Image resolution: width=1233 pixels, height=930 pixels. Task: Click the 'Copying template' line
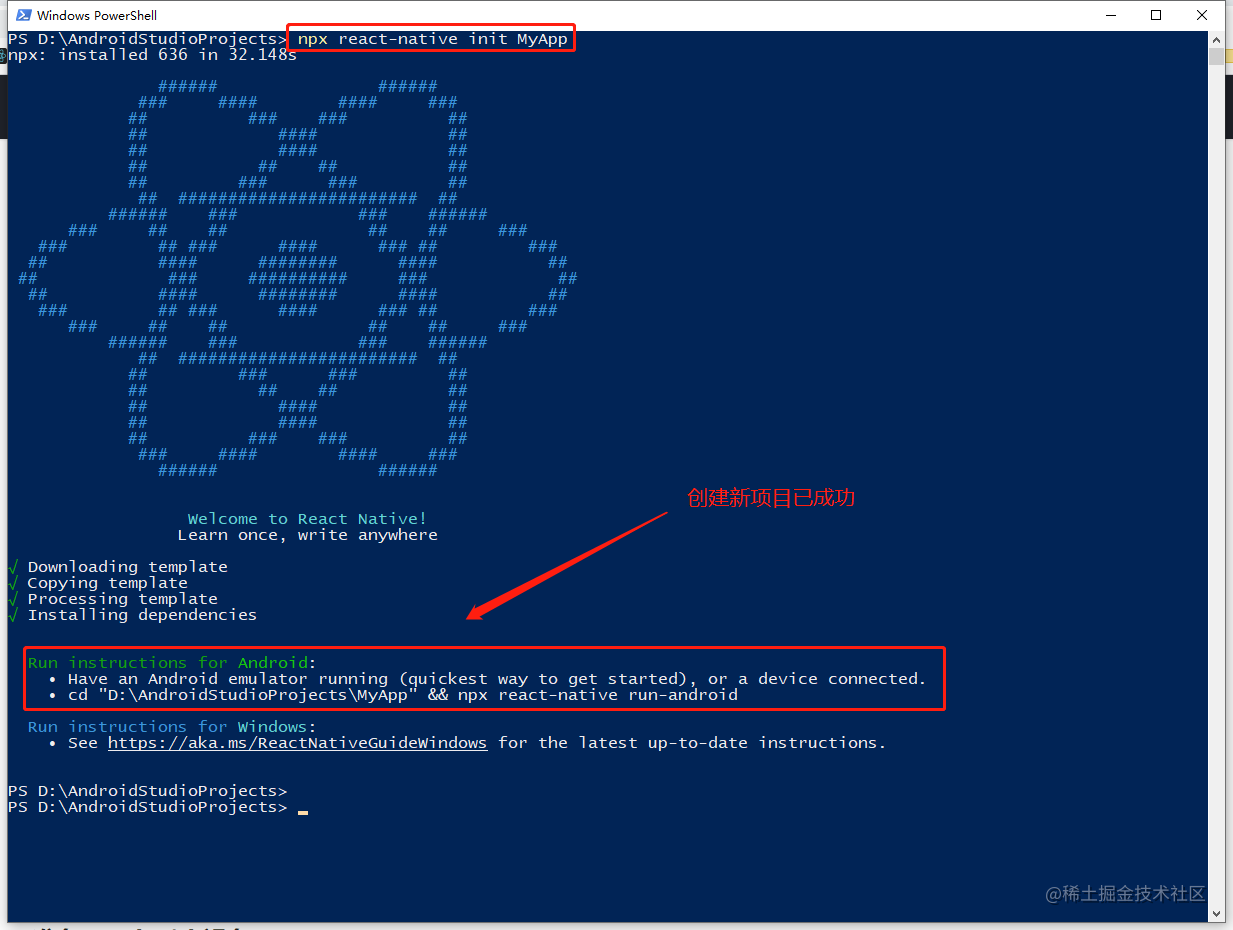pos(98,583)
